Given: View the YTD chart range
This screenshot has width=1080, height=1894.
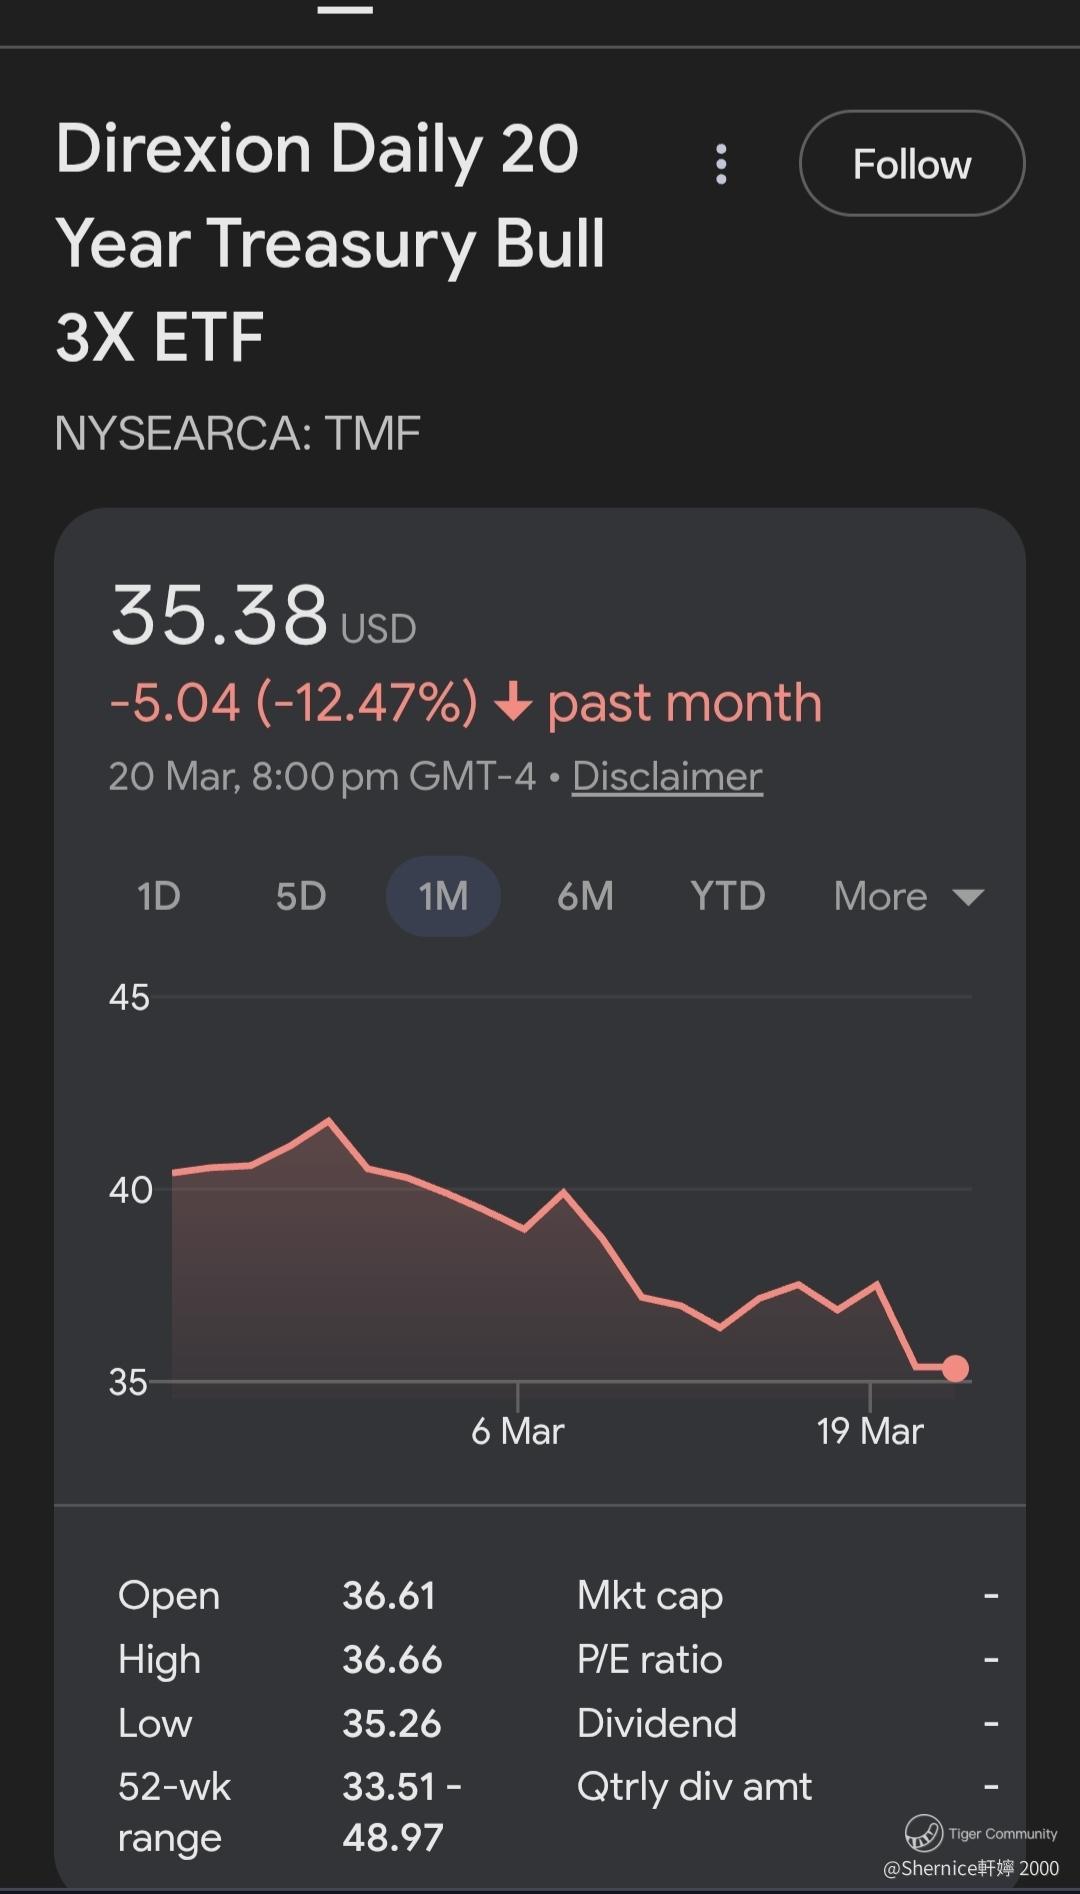Looking at the screenshot, I should [727, 896].
